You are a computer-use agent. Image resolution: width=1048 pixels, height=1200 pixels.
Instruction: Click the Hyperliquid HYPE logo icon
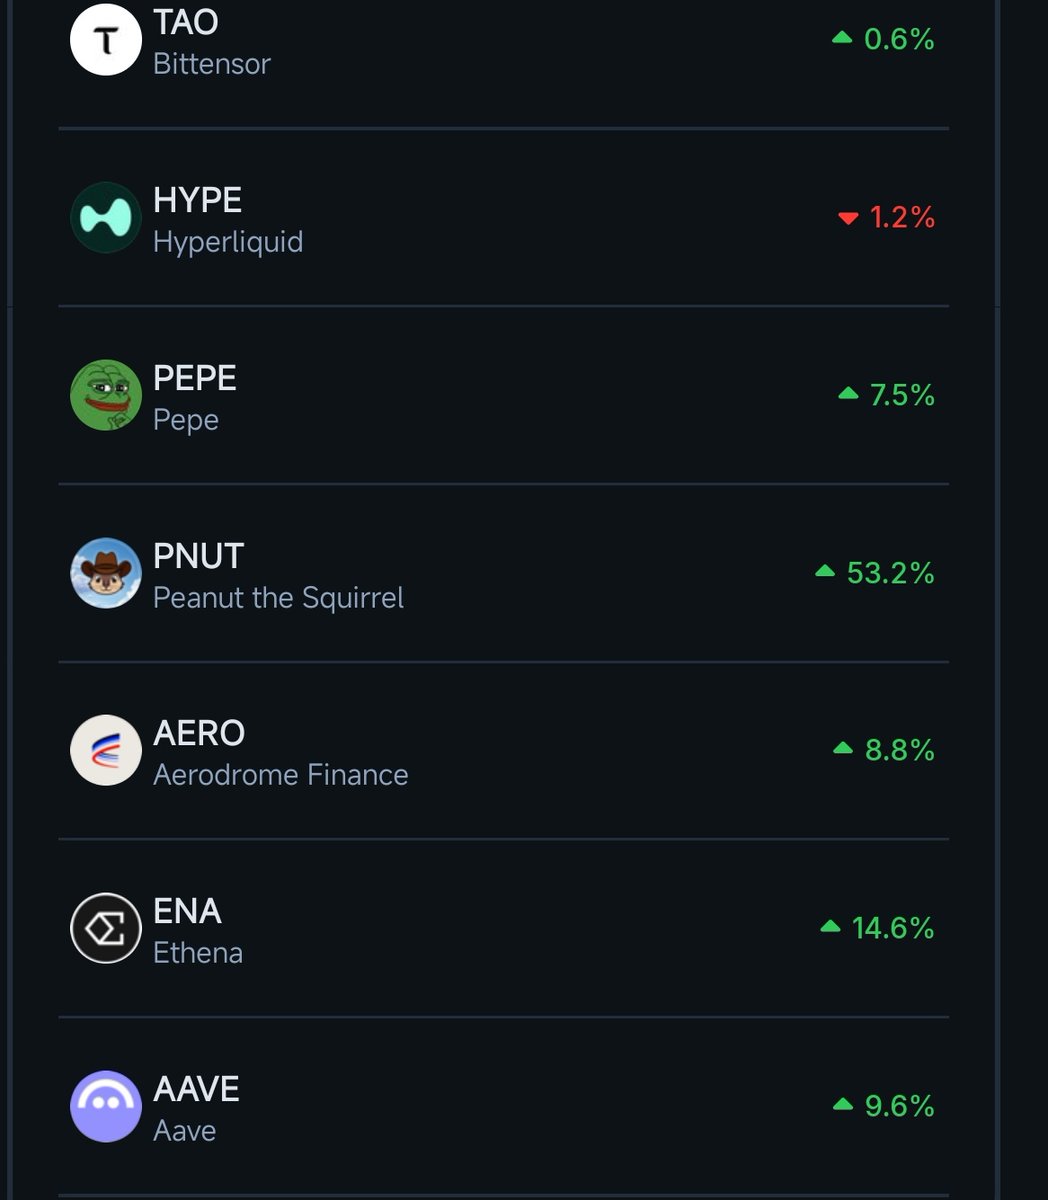coord(105,217)
